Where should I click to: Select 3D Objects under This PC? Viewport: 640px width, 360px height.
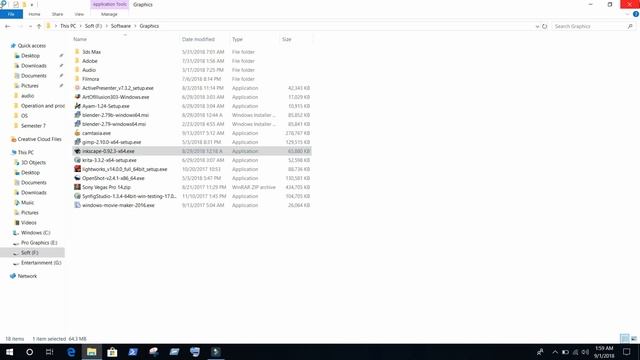point(33,162)
